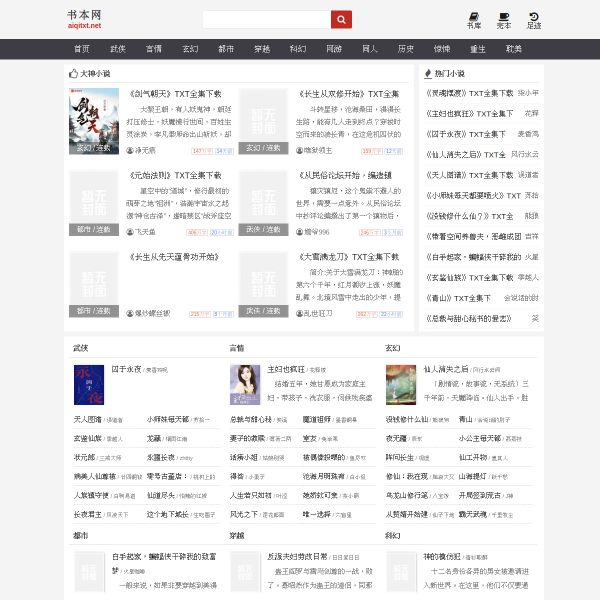The image size is (600, 600).
Task: Click author icon beside 净无痕
Action: (130, 150)
